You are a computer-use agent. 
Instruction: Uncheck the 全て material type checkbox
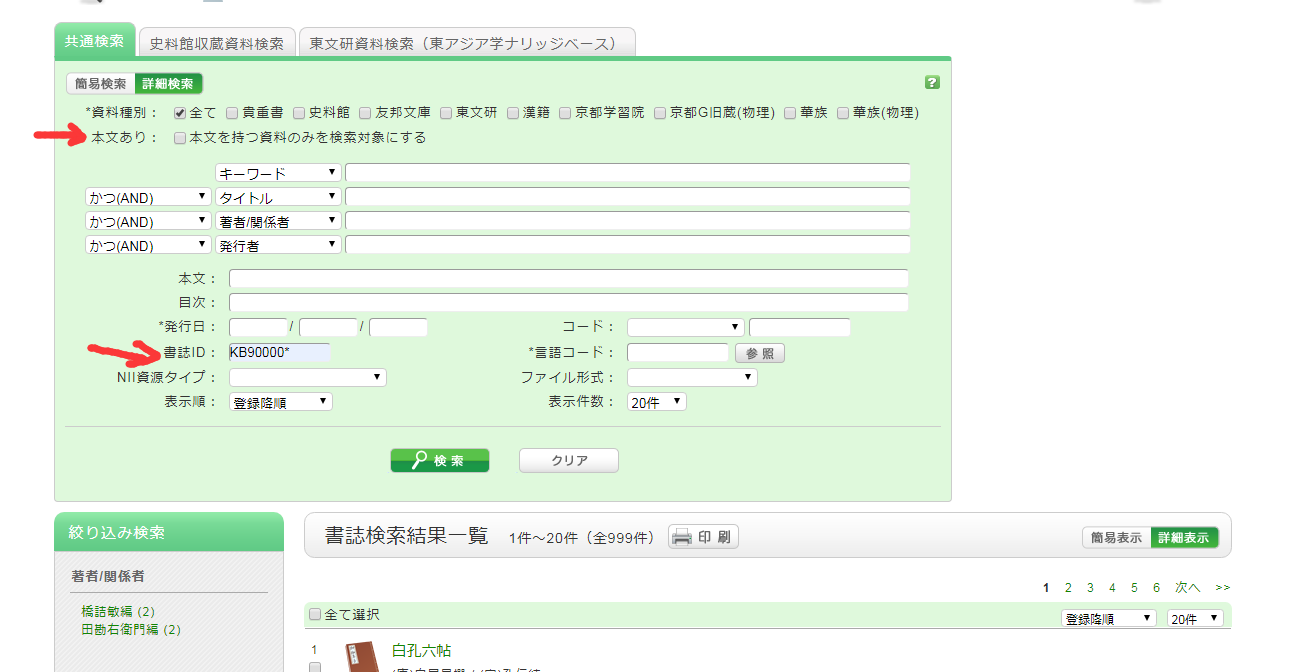pos(180,113)
